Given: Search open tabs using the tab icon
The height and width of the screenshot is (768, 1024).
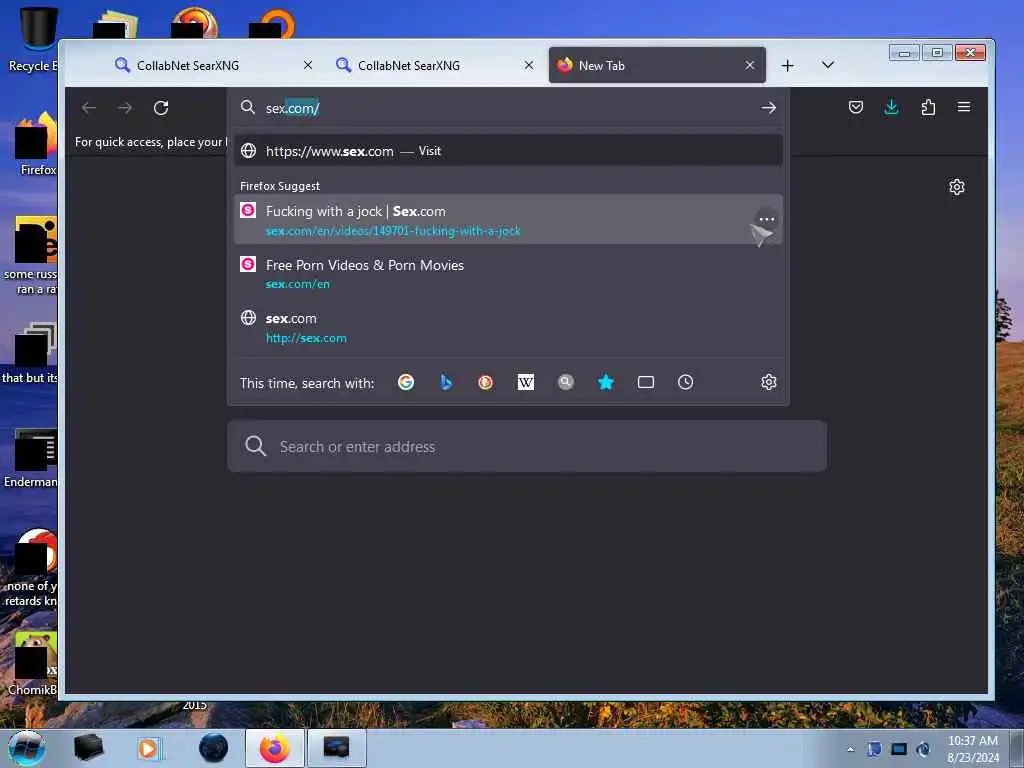Looking at the screenshot, I should click(646, 382).
